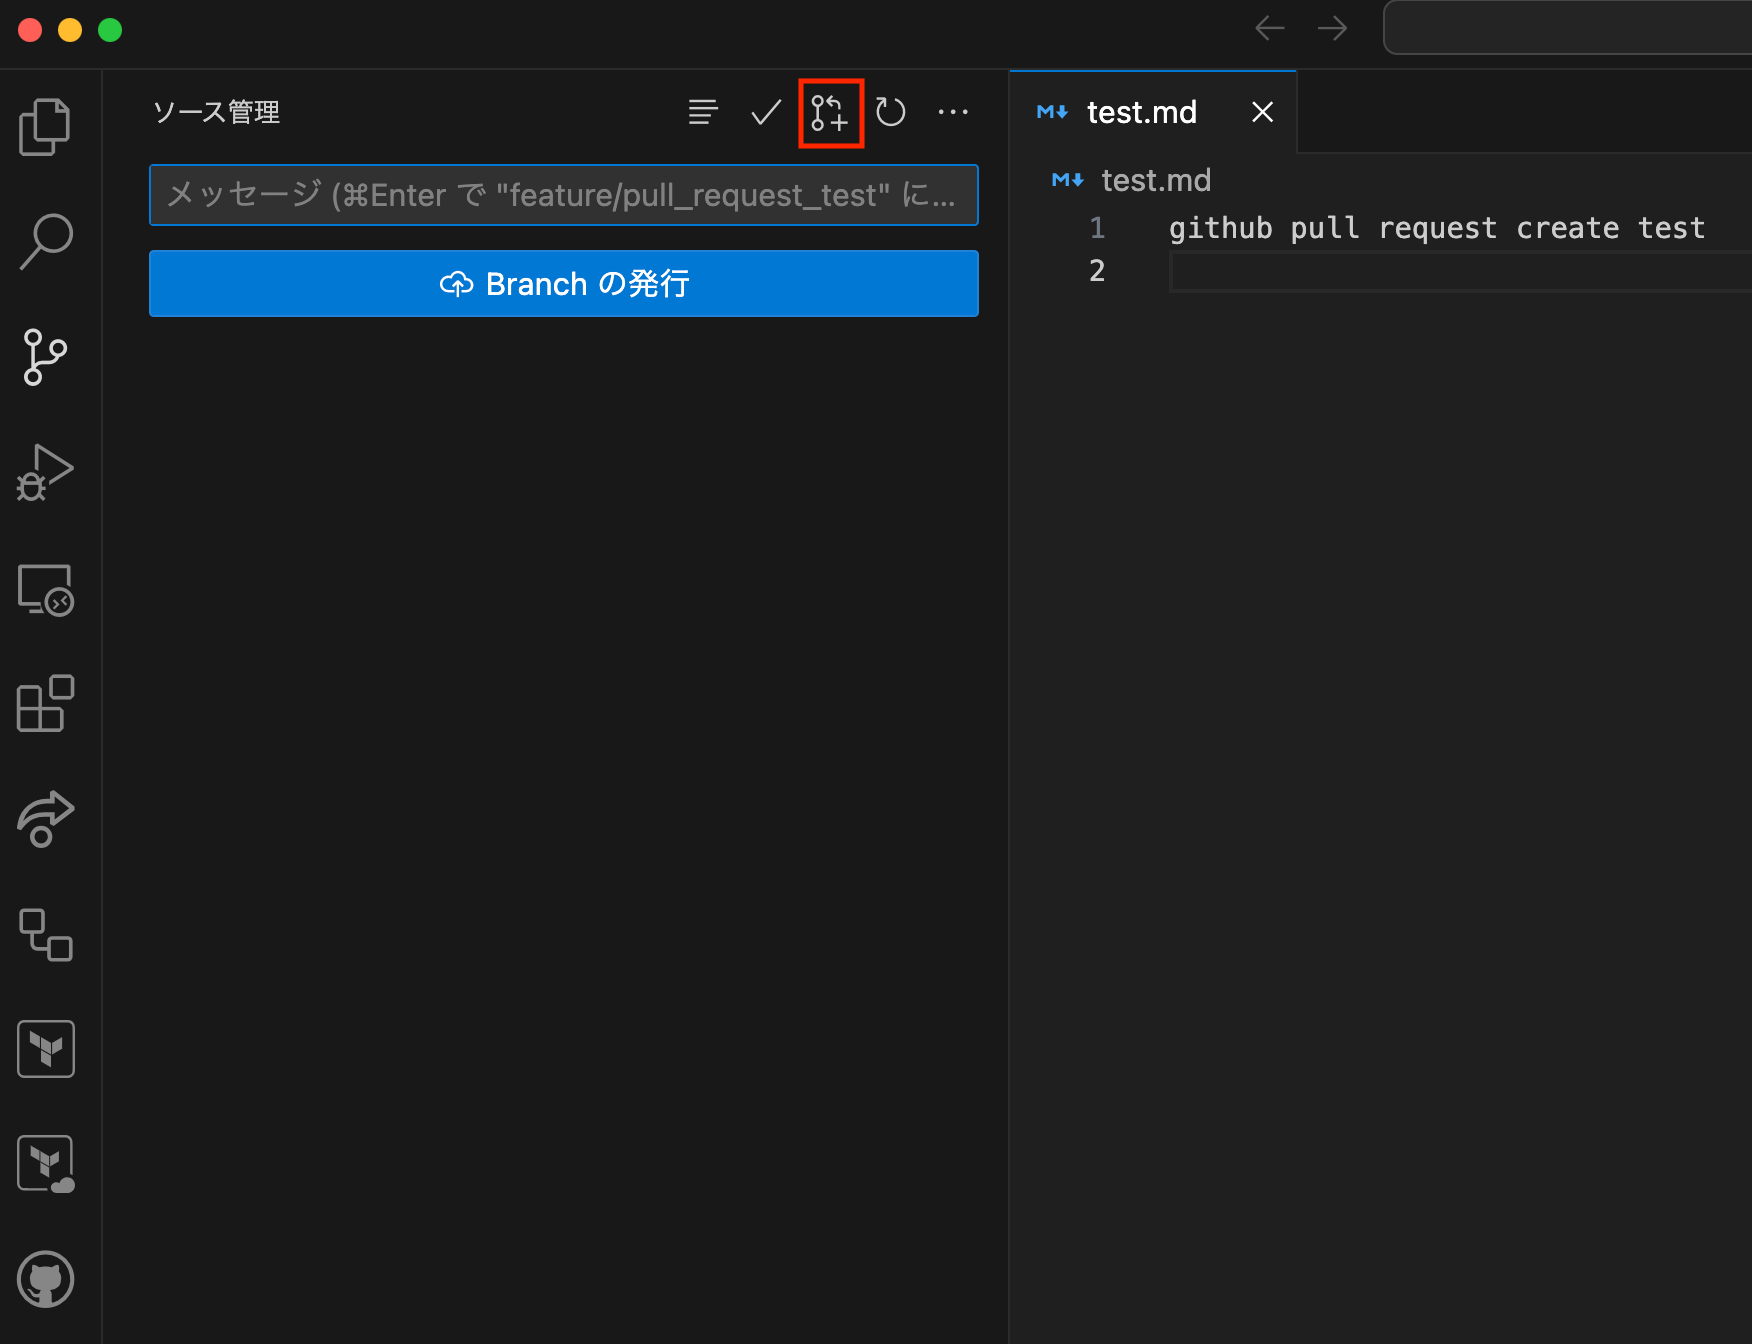Refresh the source control repository
This screenshot has width=1752, height=1344.
click(x=891, y=112)
